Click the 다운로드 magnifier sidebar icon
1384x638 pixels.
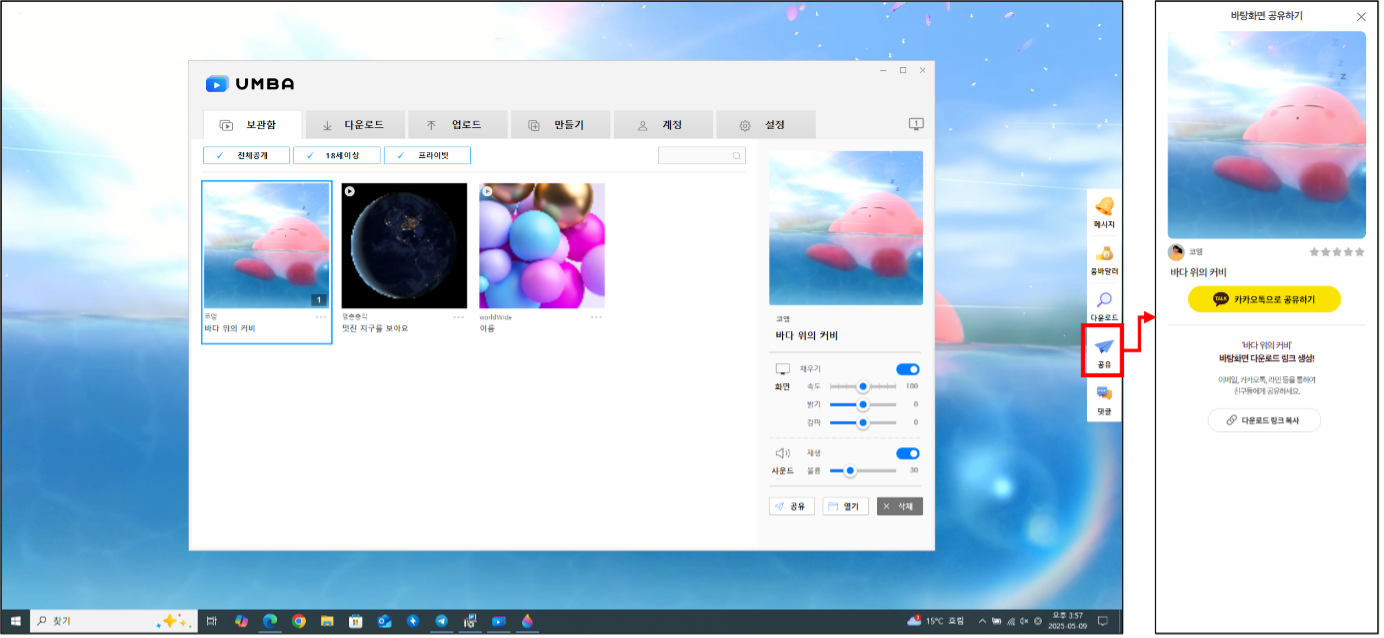[x=1104, y=300]
